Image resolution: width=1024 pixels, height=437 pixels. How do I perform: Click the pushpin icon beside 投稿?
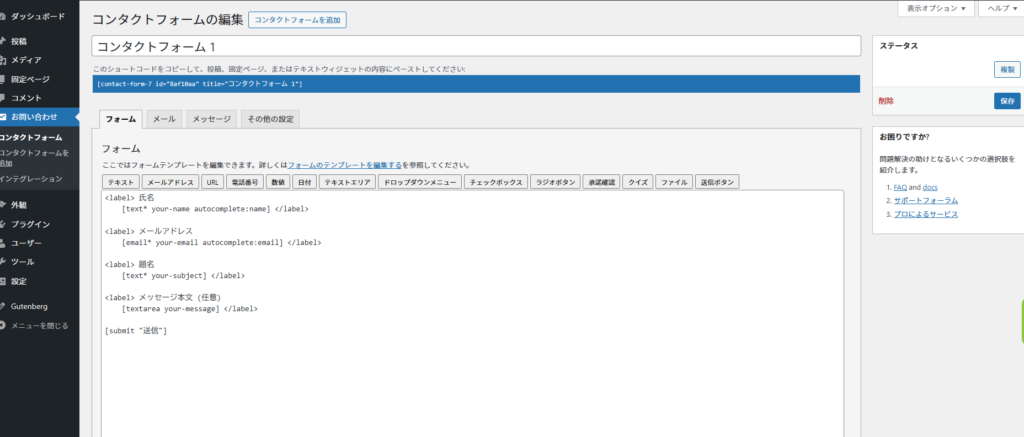tap(4, 42)
